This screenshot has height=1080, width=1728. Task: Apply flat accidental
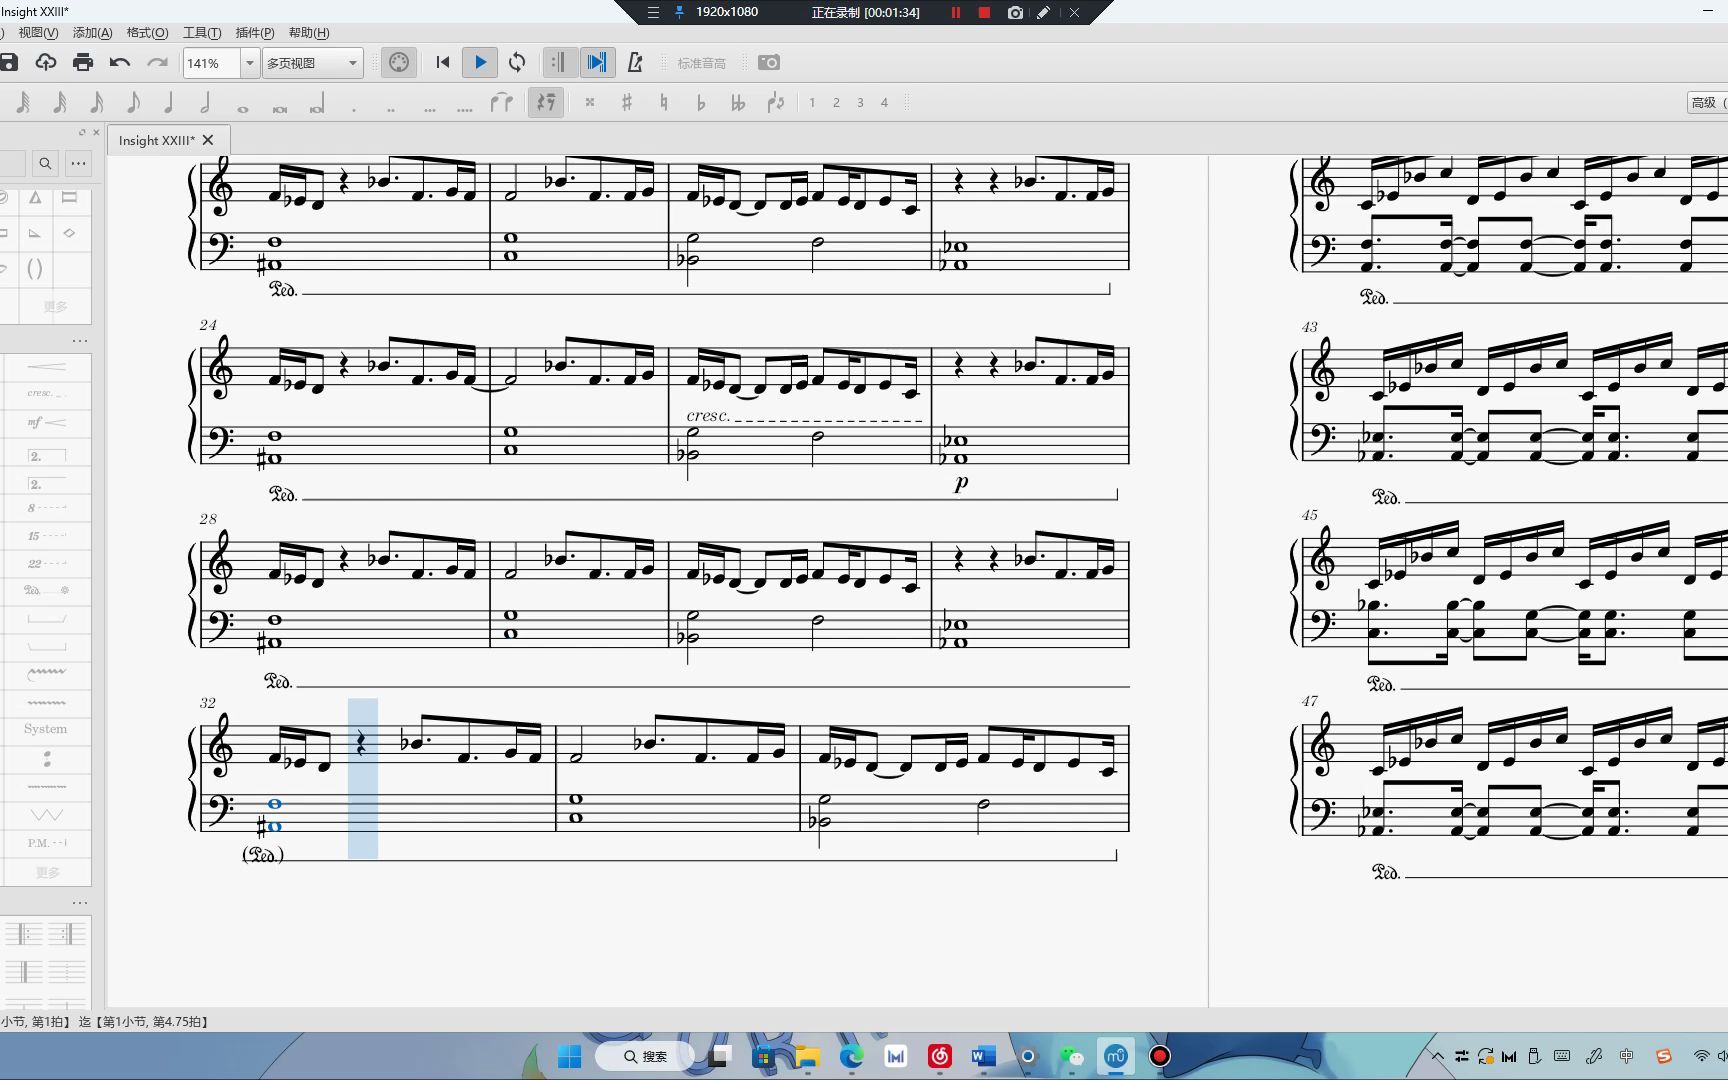coord(700,102)
